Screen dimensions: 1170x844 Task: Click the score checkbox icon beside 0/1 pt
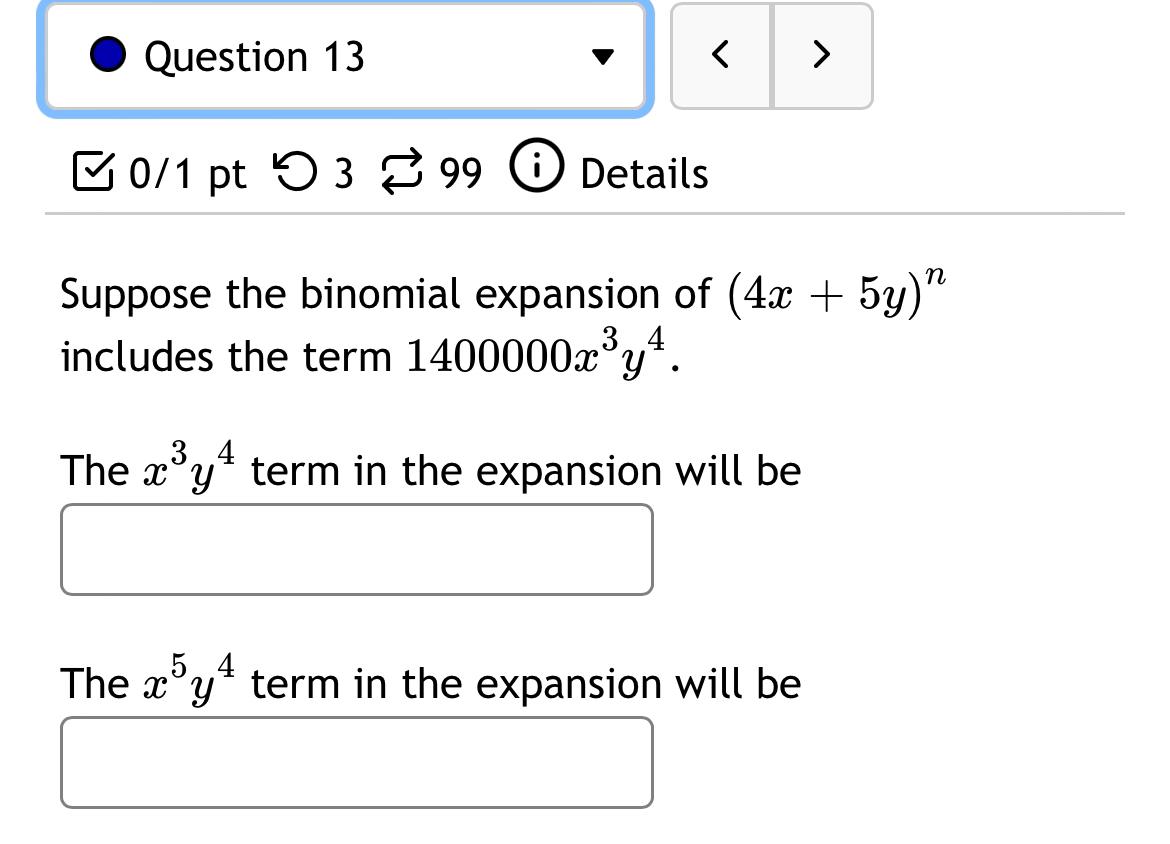pyautogui.click(x=94, y=172)
